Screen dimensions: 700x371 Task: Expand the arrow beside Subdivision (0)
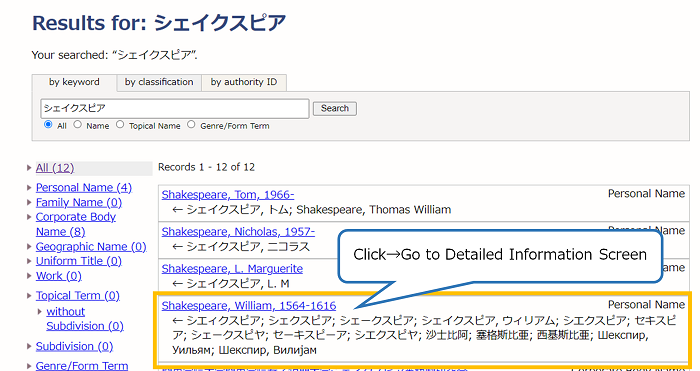click(29, 346)
